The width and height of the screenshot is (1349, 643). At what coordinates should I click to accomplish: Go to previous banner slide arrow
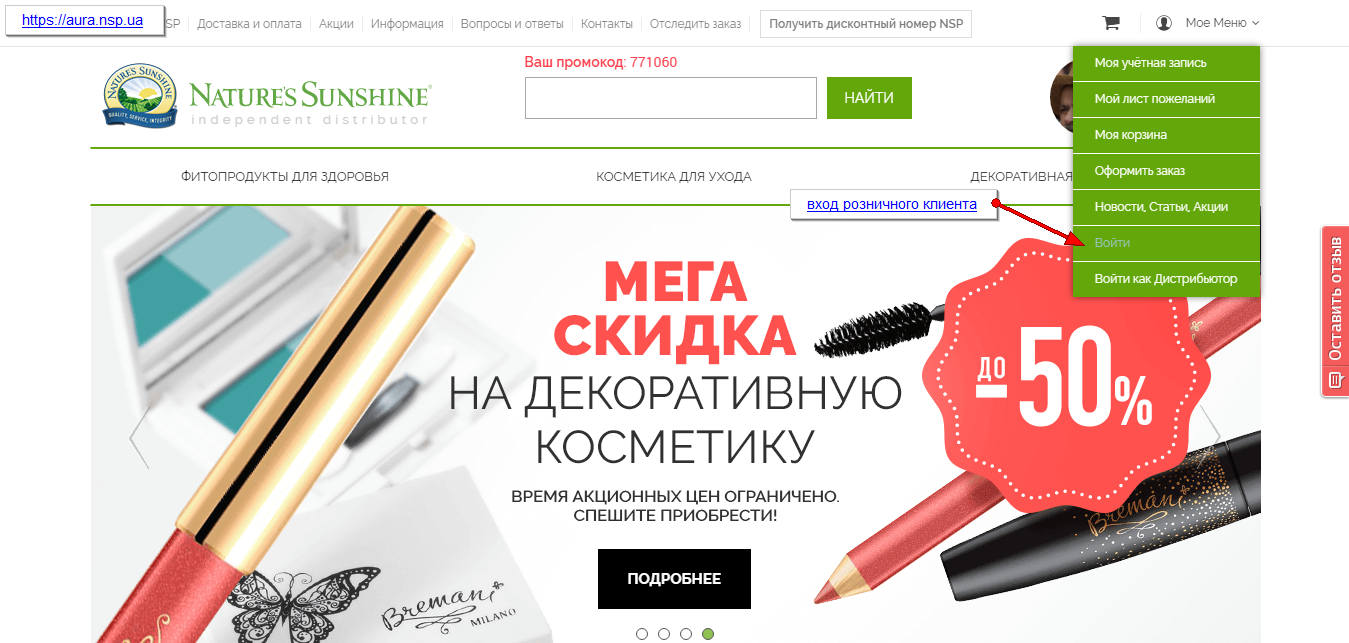138,436
